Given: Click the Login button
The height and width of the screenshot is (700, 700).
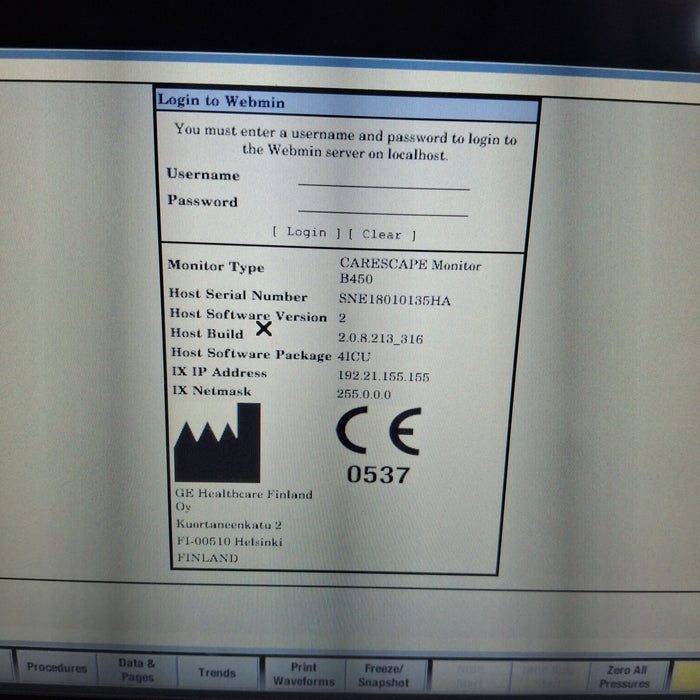Looking at the screenshot, I should coord(307,232).
